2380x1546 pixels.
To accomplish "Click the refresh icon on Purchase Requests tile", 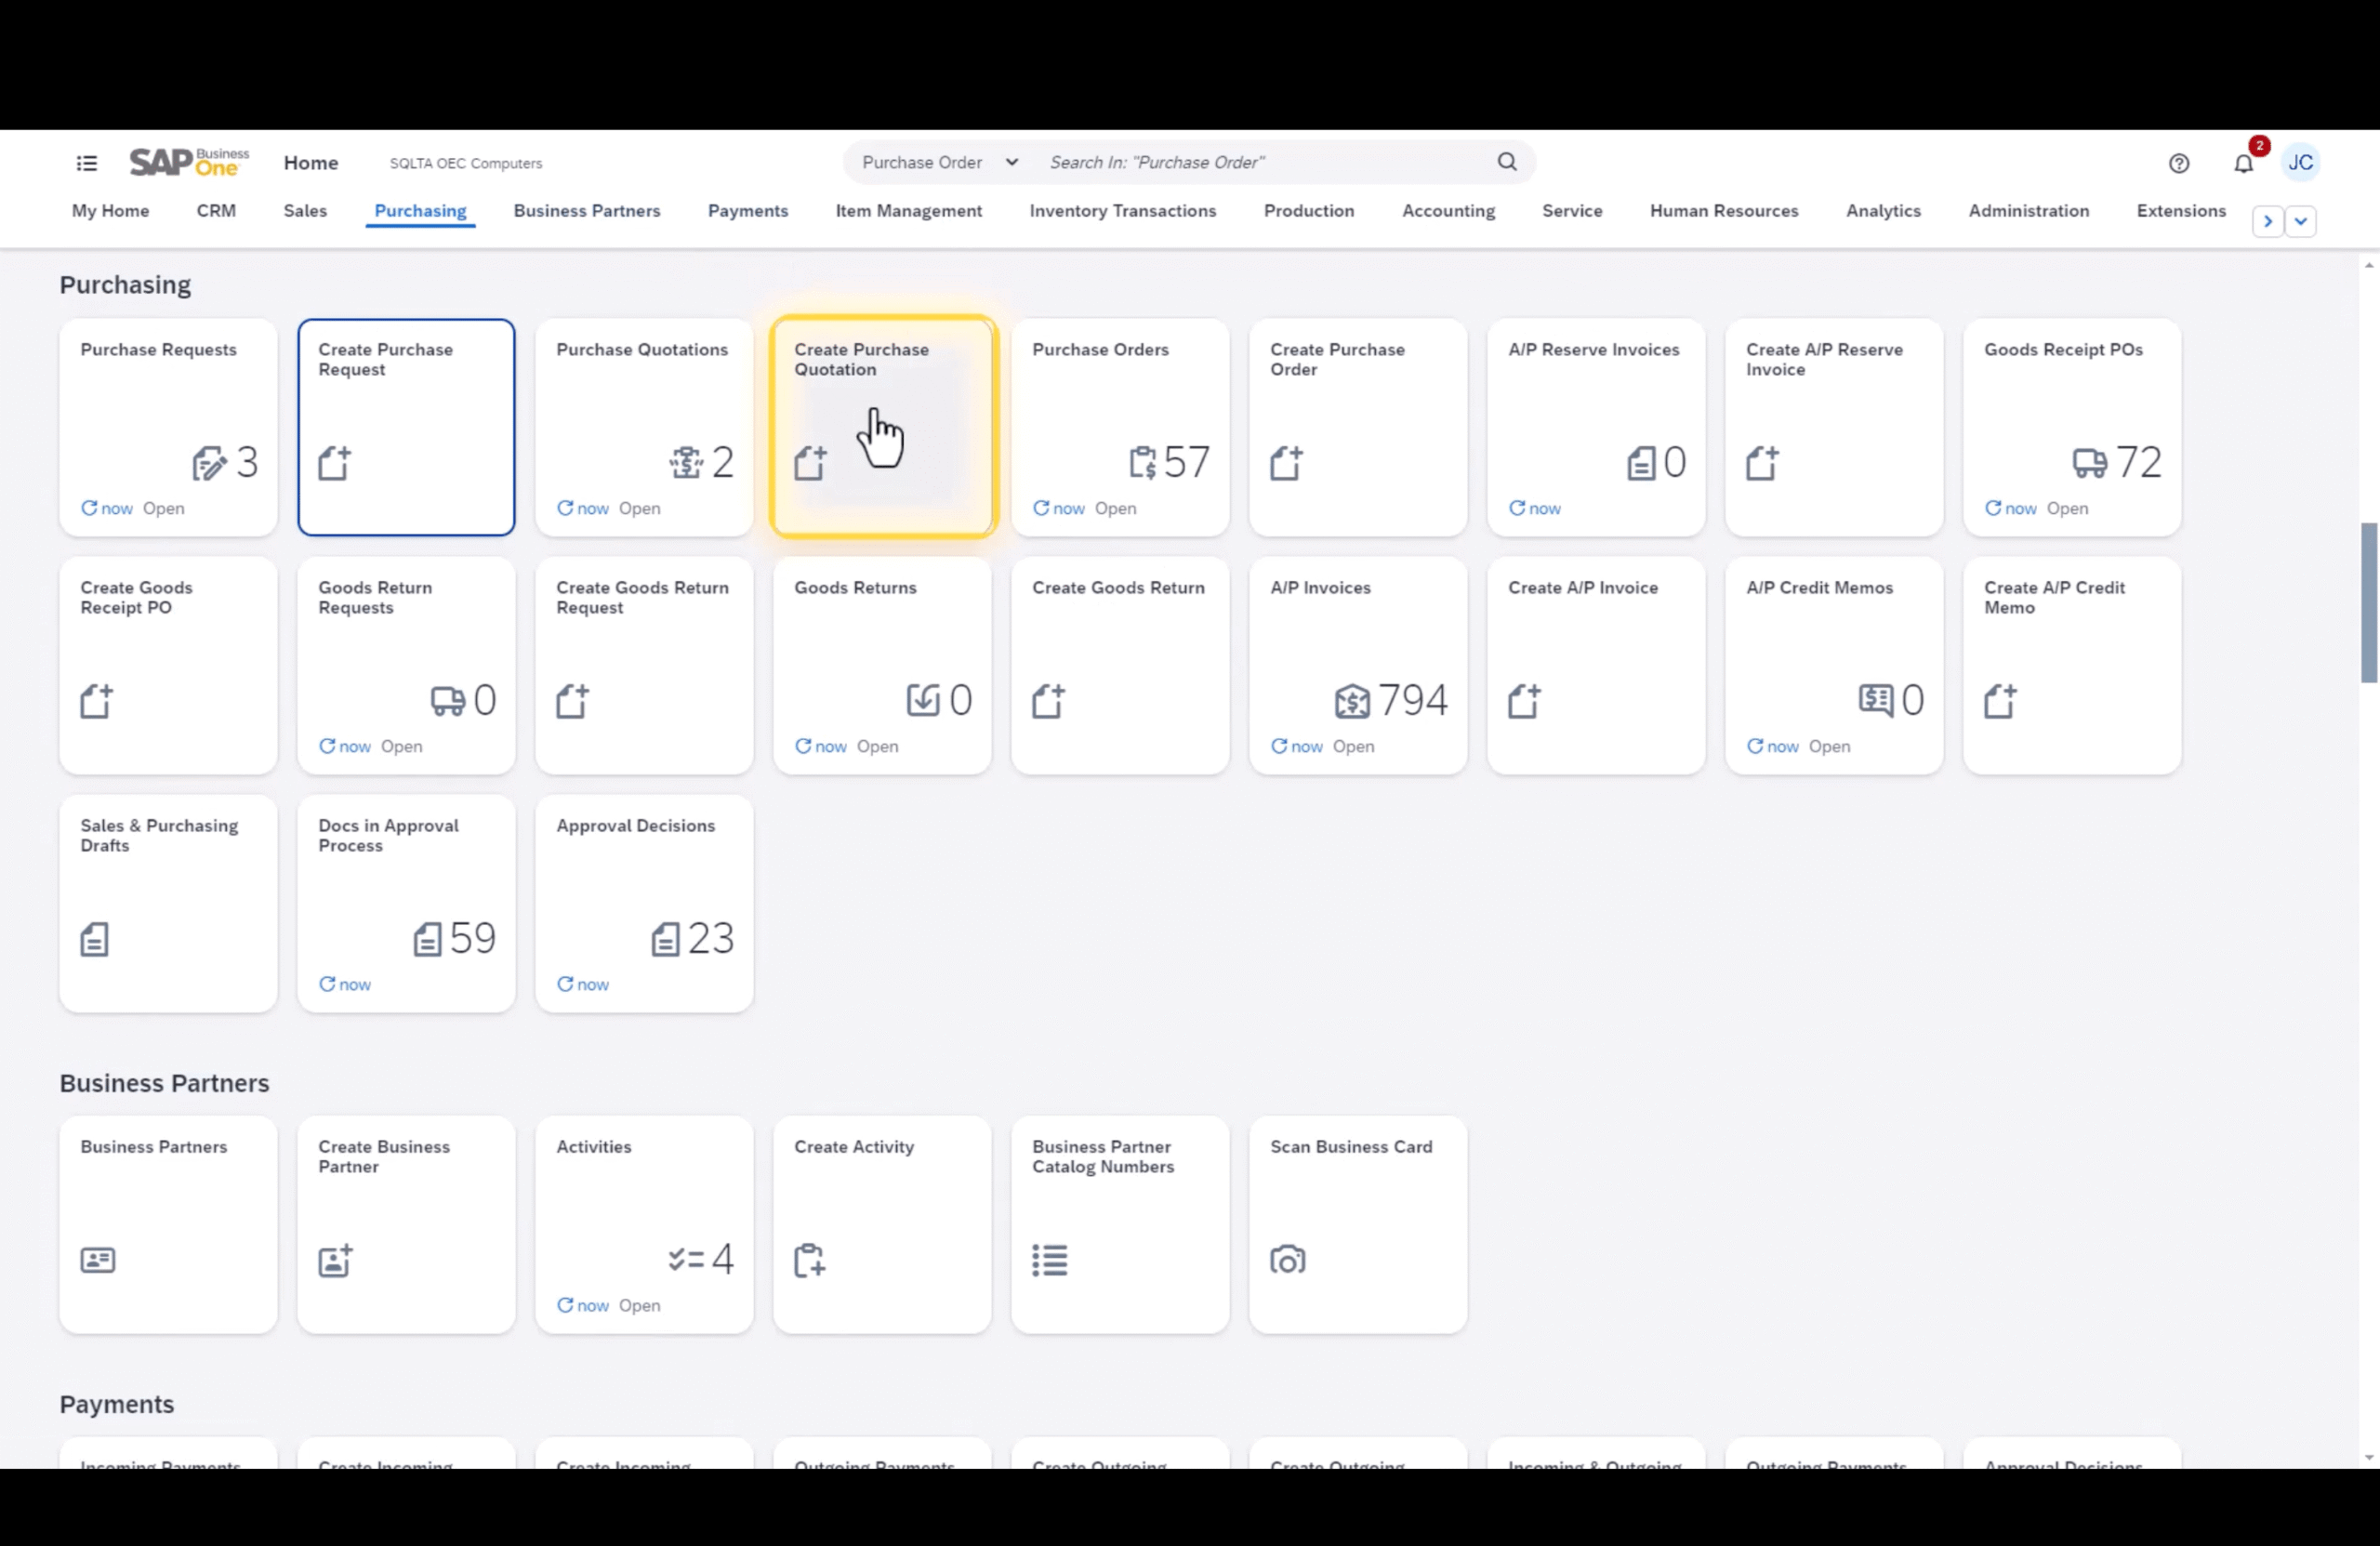I will click(89, 508).
